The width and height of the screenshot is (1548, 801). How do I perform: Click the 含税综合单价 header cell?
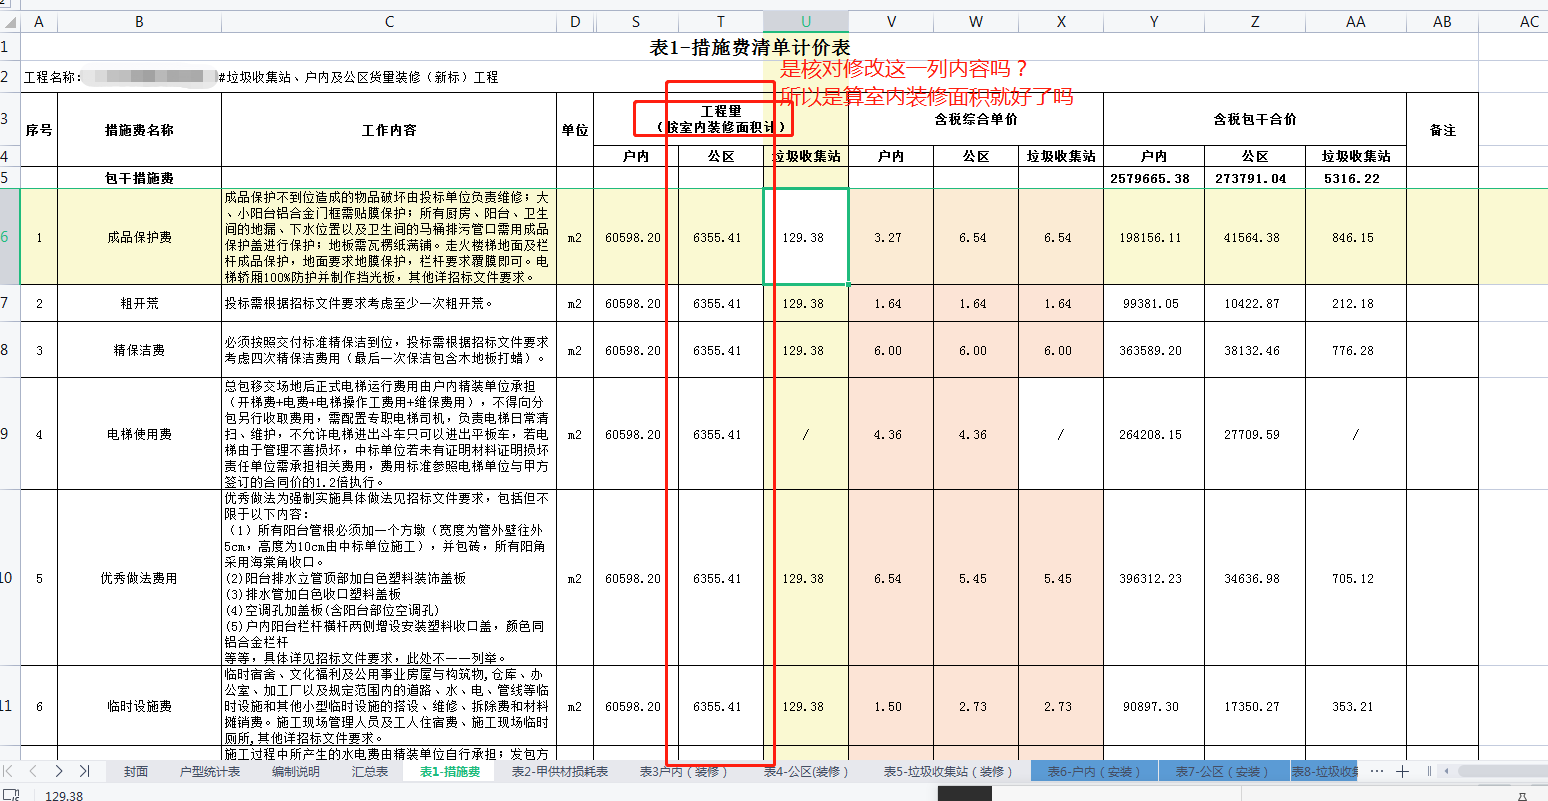(x=976, y=119)
